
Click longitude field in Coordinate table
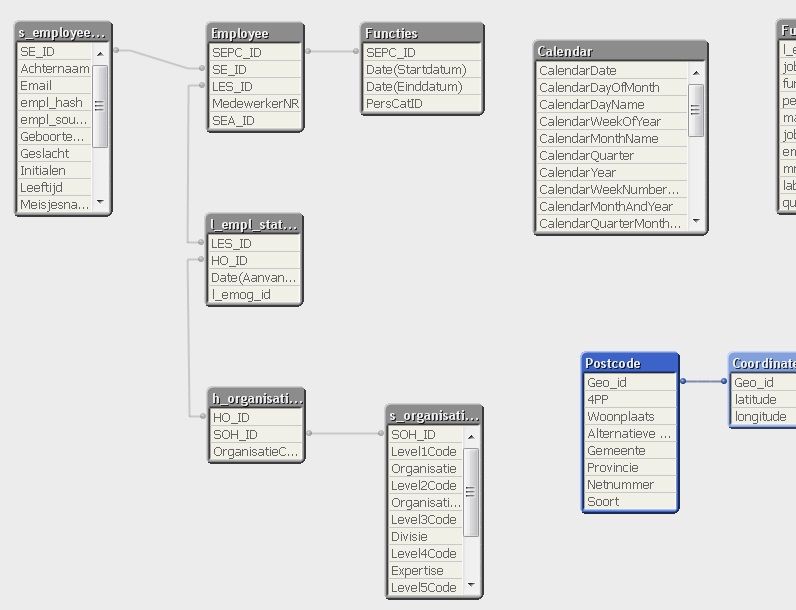(764, 417)
